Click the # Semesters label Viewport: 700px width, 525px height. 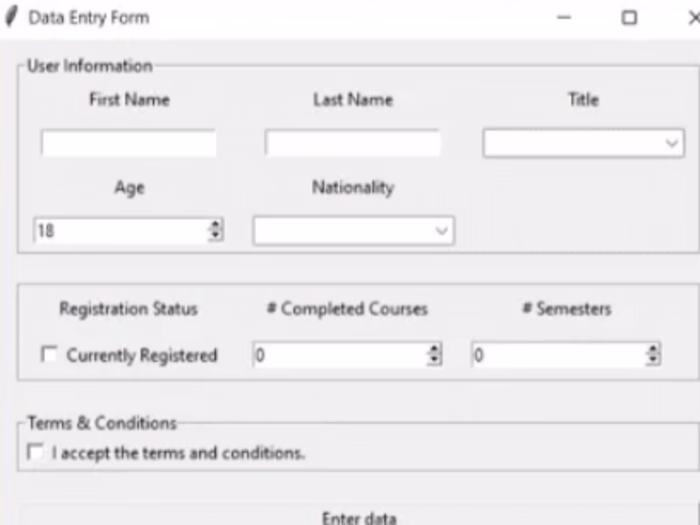567,309
